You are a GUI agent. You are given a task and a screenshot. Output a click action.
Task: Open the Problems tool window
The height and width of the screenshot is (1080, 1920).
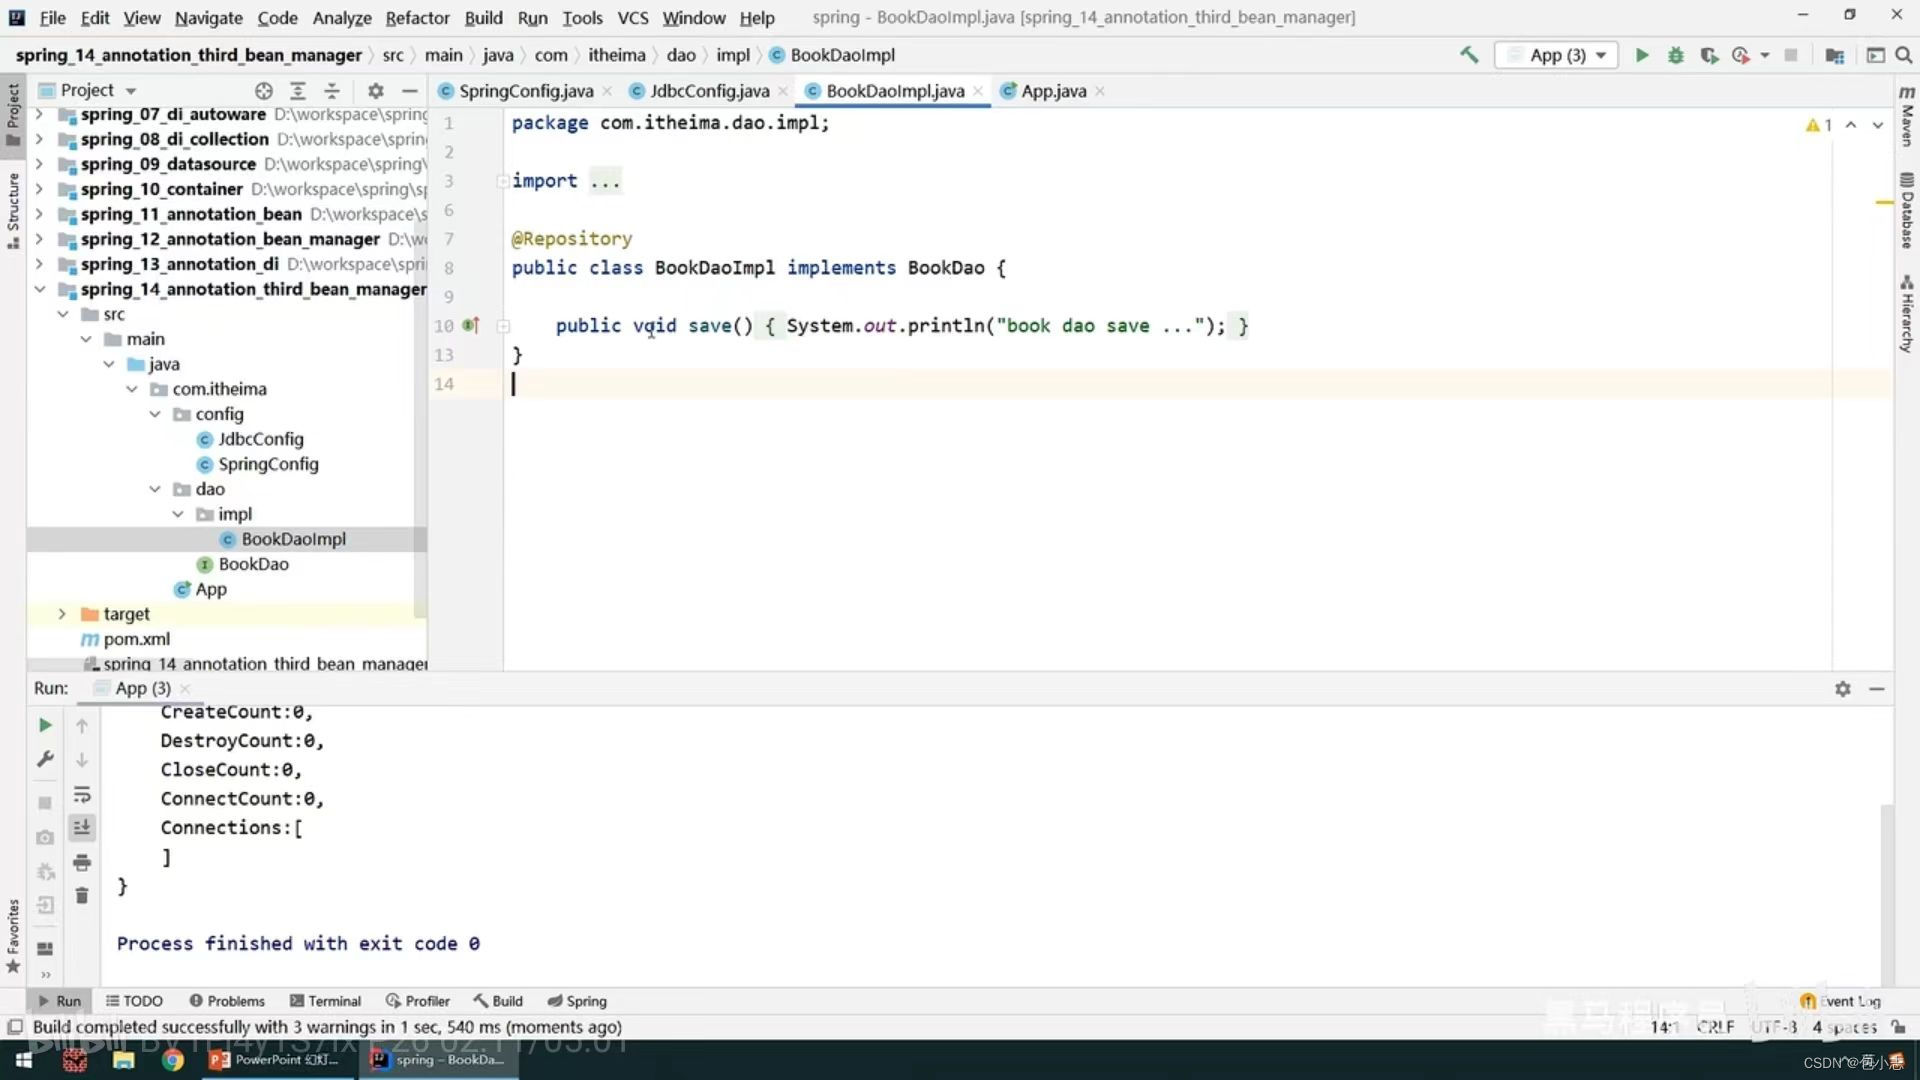[227, 1001]
